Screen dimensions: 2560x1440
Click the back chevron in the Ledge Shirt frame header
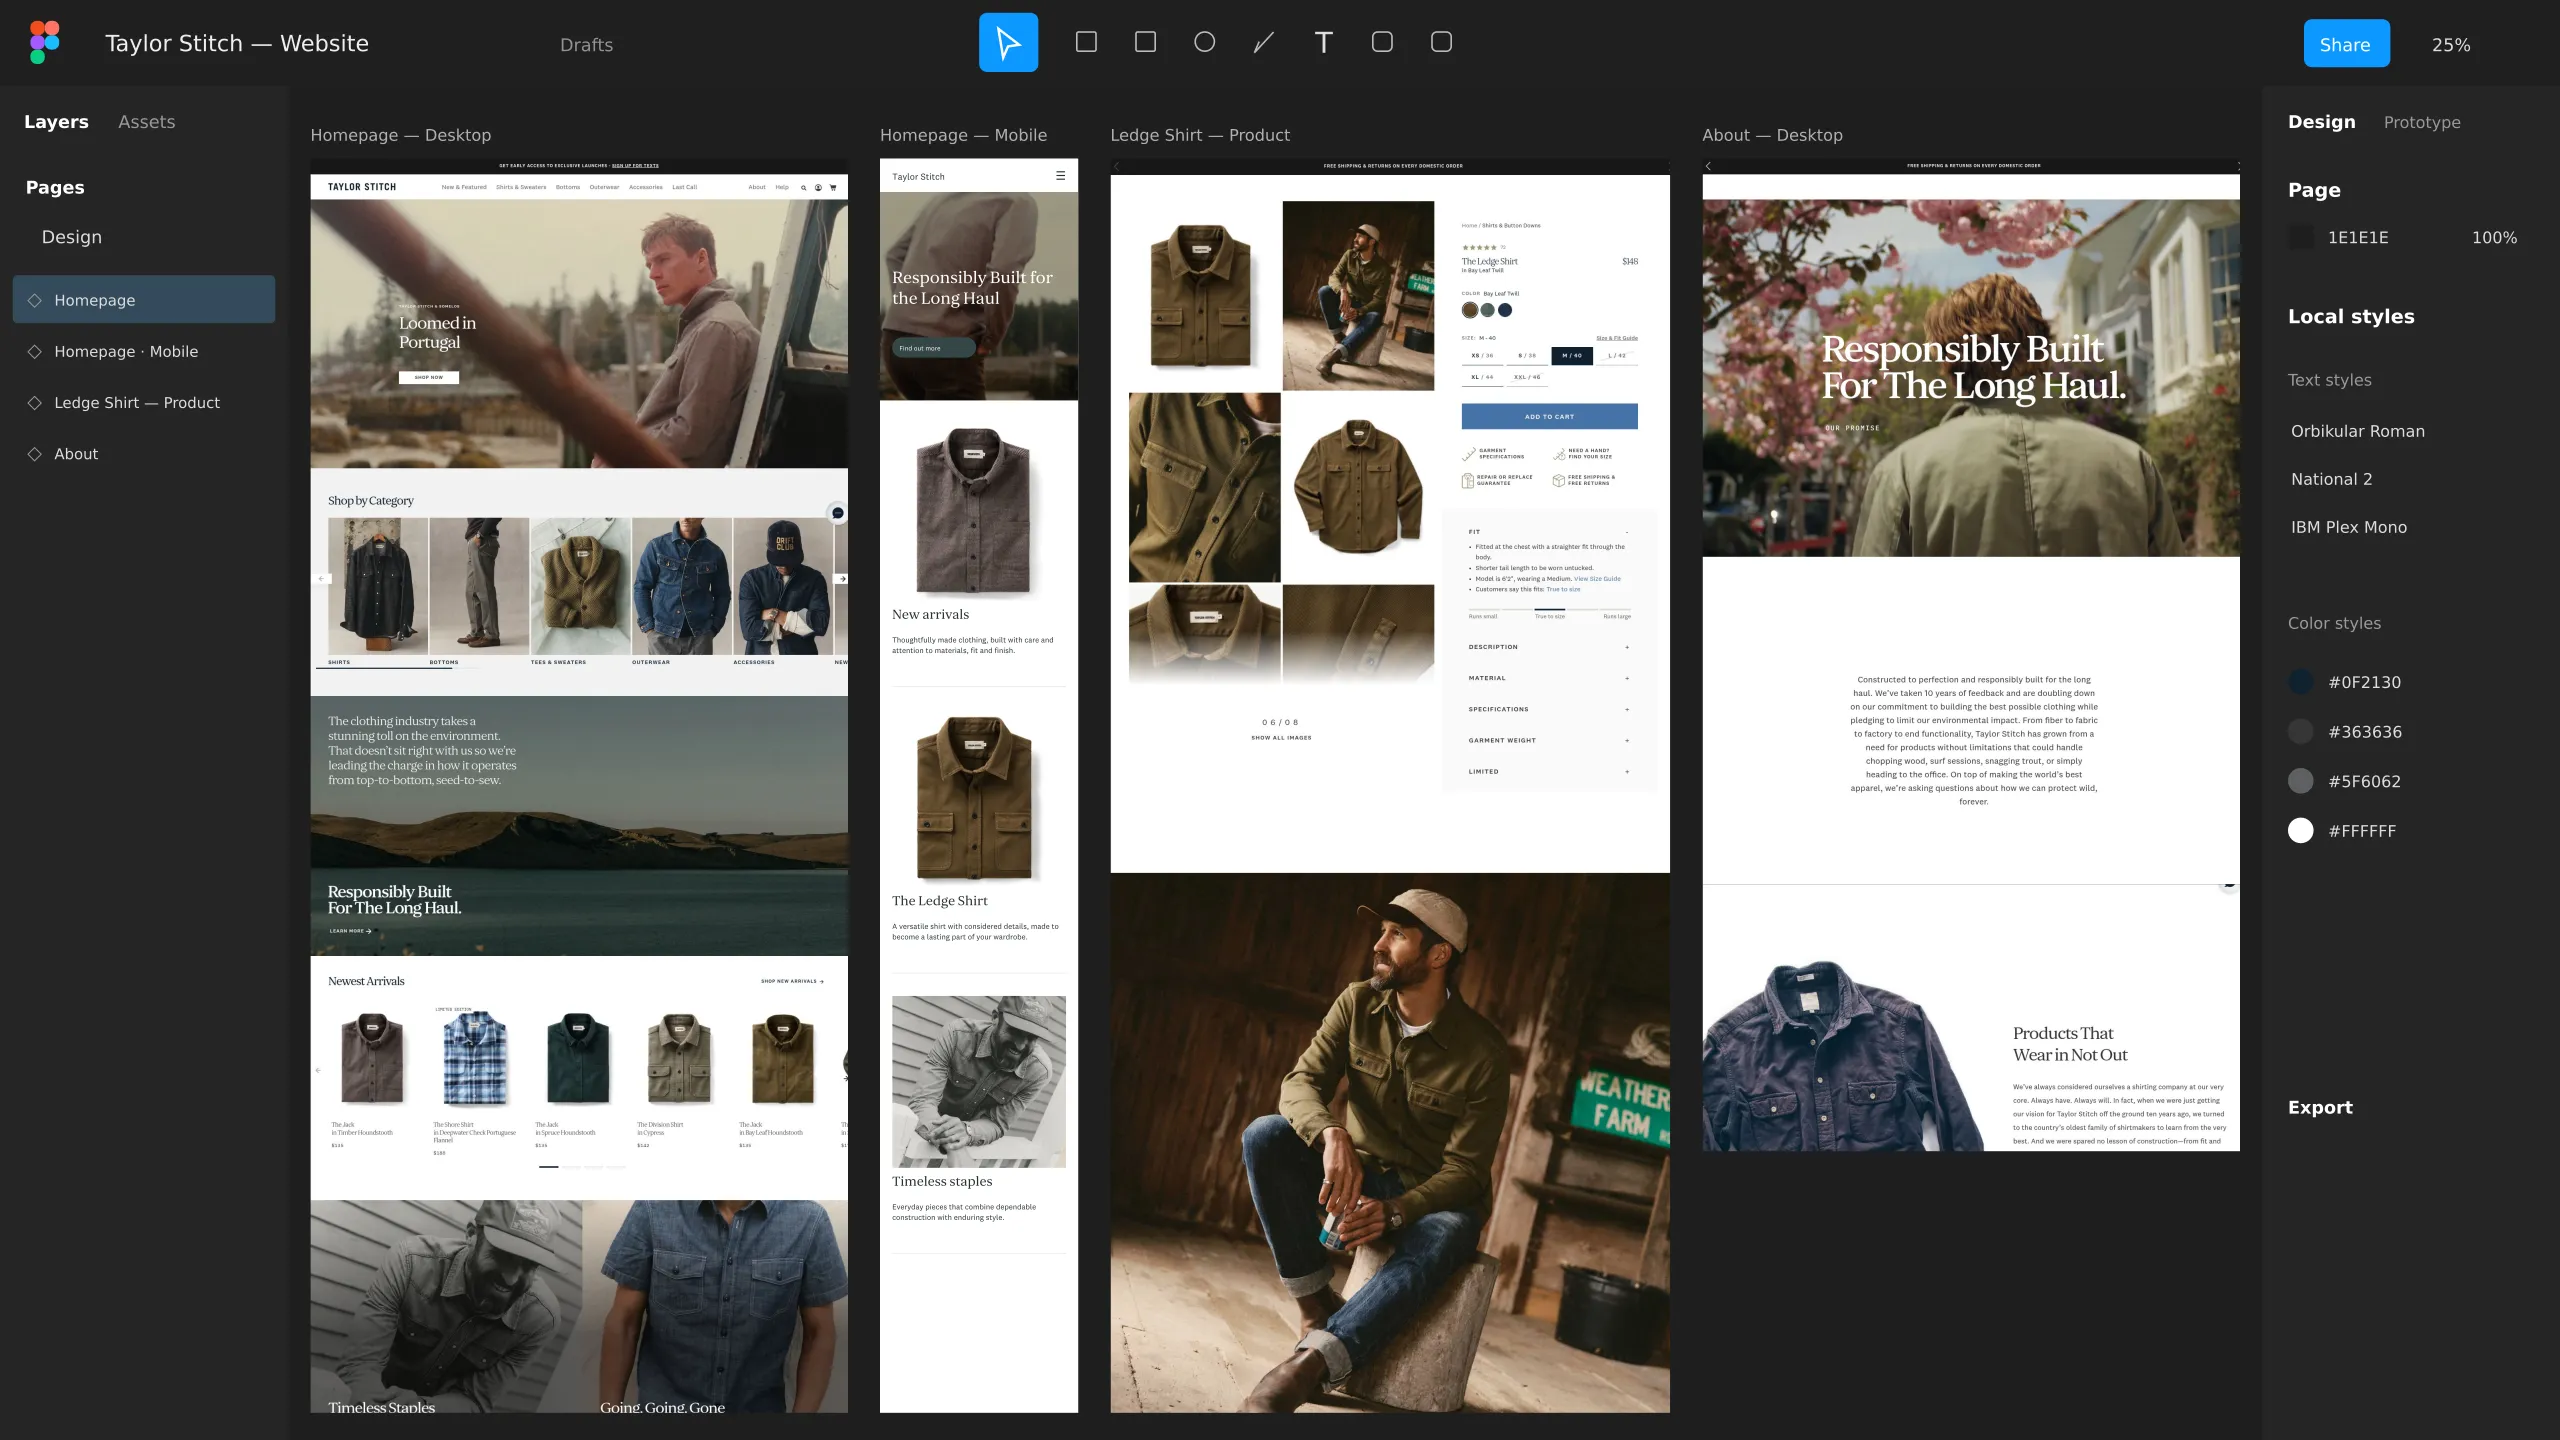(1117, 166)
